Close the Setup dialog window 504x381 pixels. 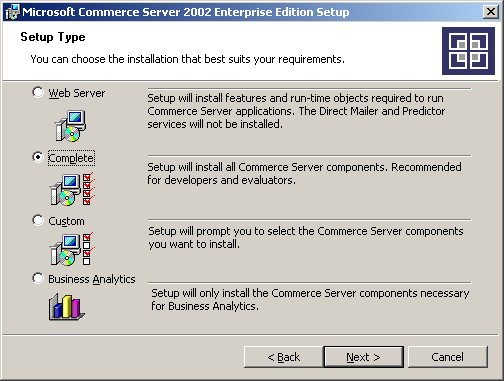click(491, 12)
